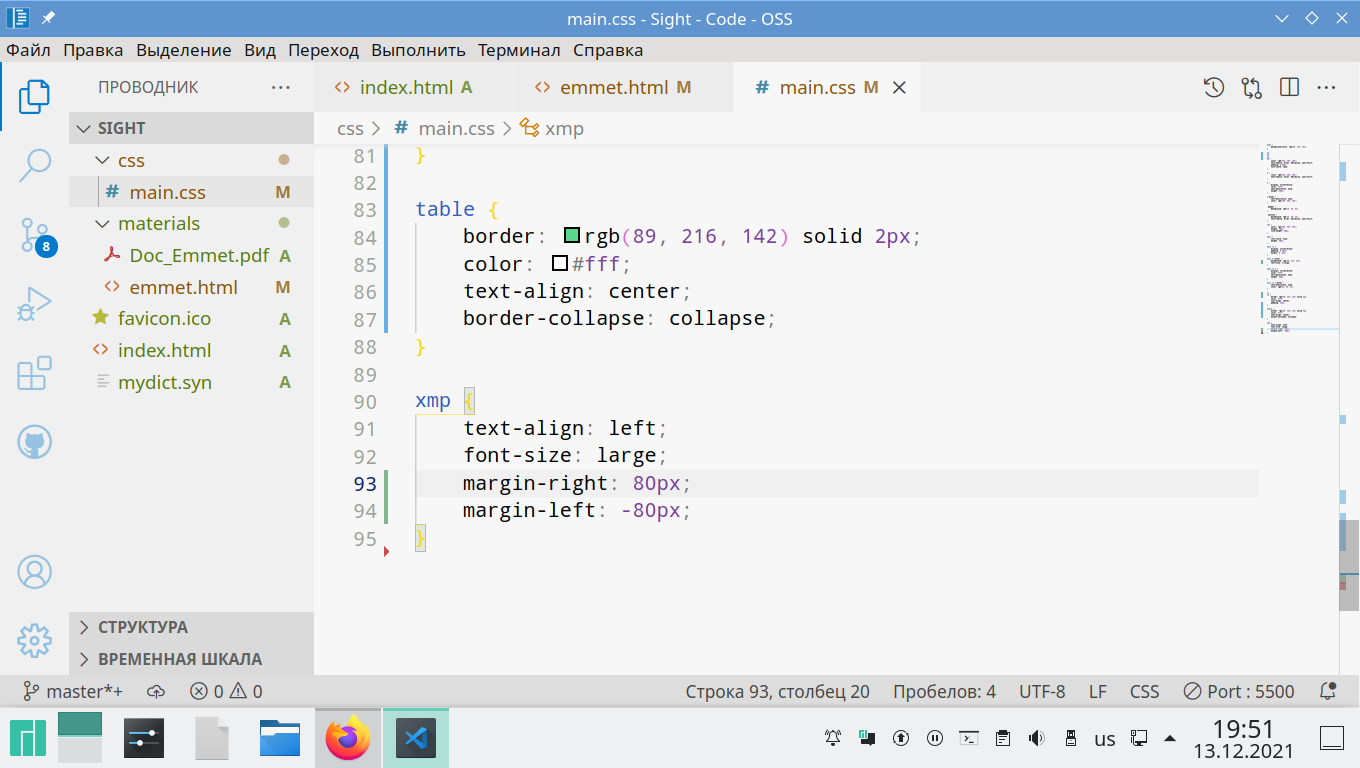Image resolution: width=1360 pixels, height=768 pixels.
Task: Switch to the emmet.html tab
Action: (x=613, y=88)
